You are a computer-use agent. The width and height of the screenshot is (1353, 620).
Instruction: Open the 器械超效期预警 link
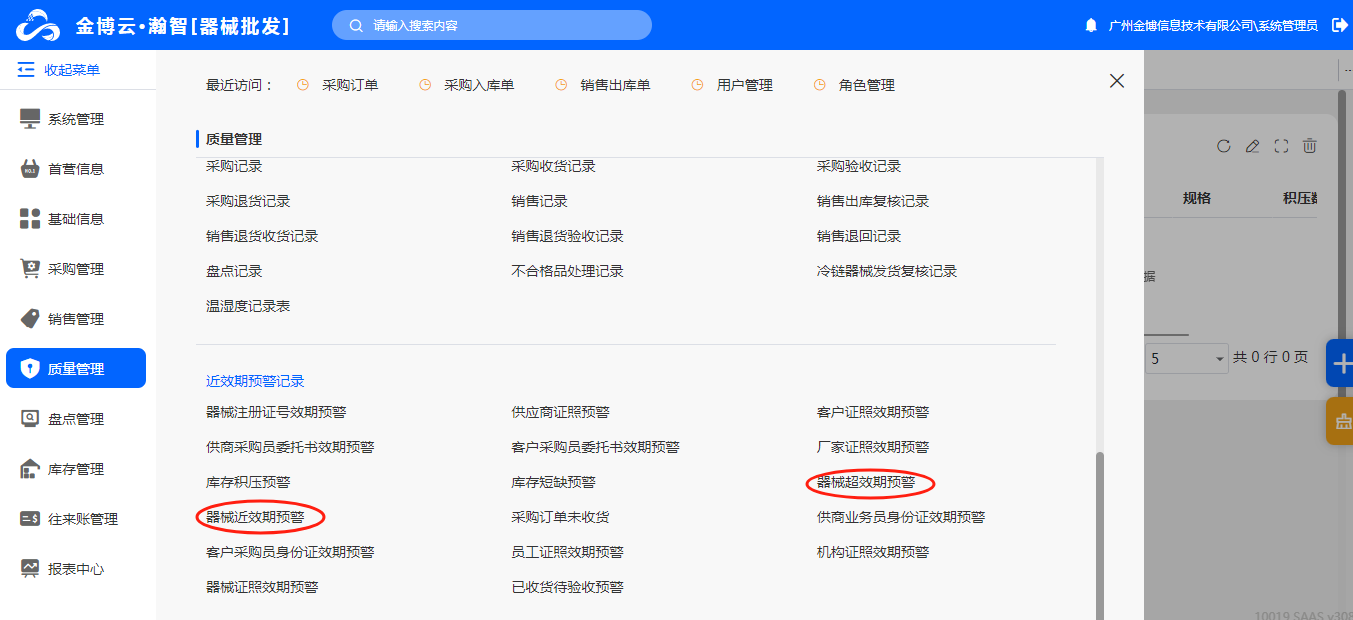865,482
